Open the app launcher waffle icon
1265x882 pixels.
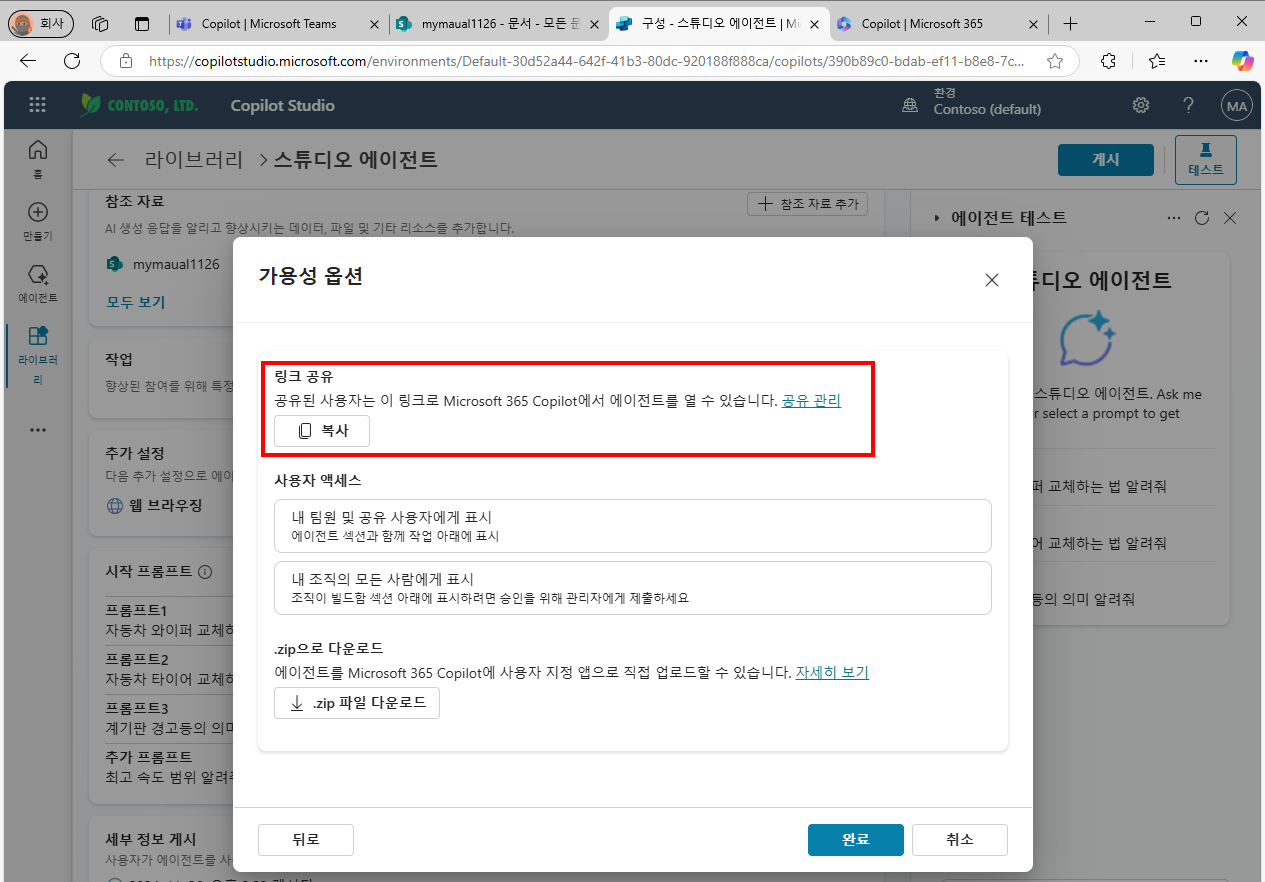click(x=37, y=105)
